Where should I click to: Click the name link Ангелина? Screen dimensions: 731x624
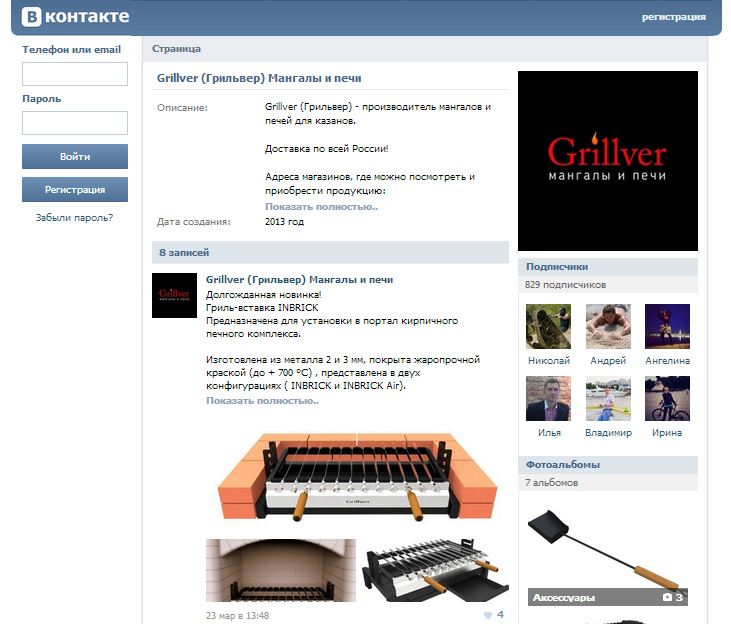[x=667, y=361]
